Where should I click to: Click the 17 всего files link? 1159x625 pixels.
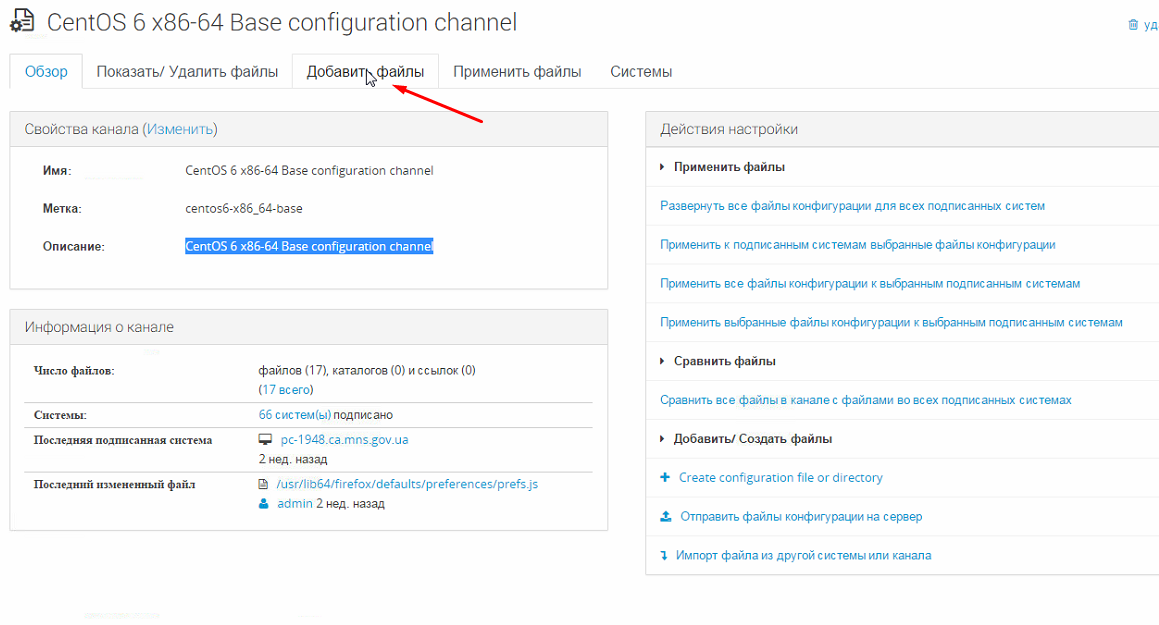pyautogui.click(x=286, y=390)
